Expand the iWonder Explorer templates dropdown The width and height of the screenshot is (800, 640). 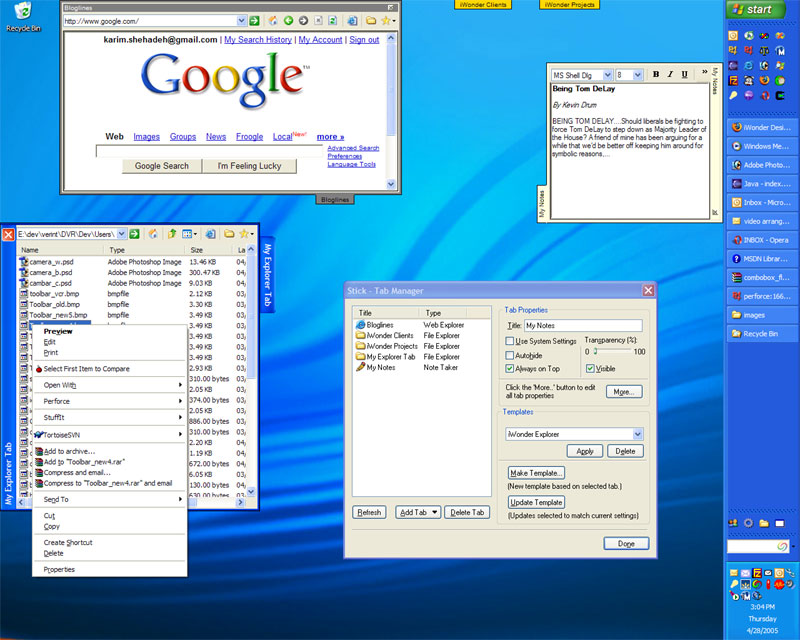coord(637,434)
